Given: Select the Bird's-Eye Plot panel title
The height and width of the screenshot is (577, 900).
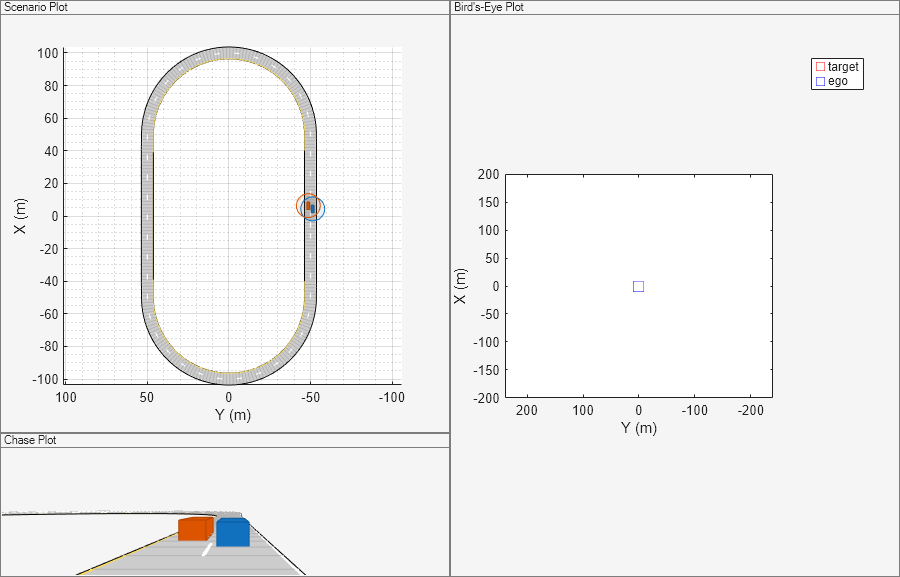Looking at the screenshot, I should pos(489,7).
